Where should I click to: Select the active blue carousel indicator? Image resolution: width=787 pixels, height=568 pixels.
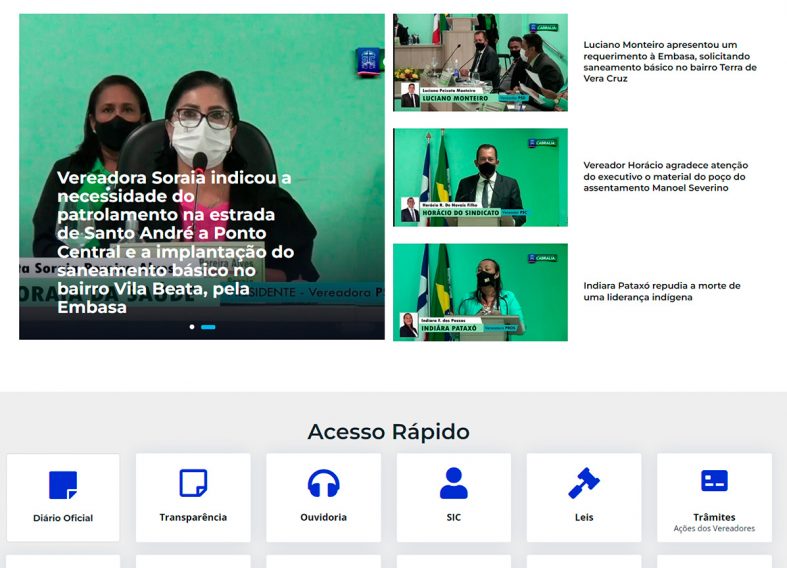point(208,327)
